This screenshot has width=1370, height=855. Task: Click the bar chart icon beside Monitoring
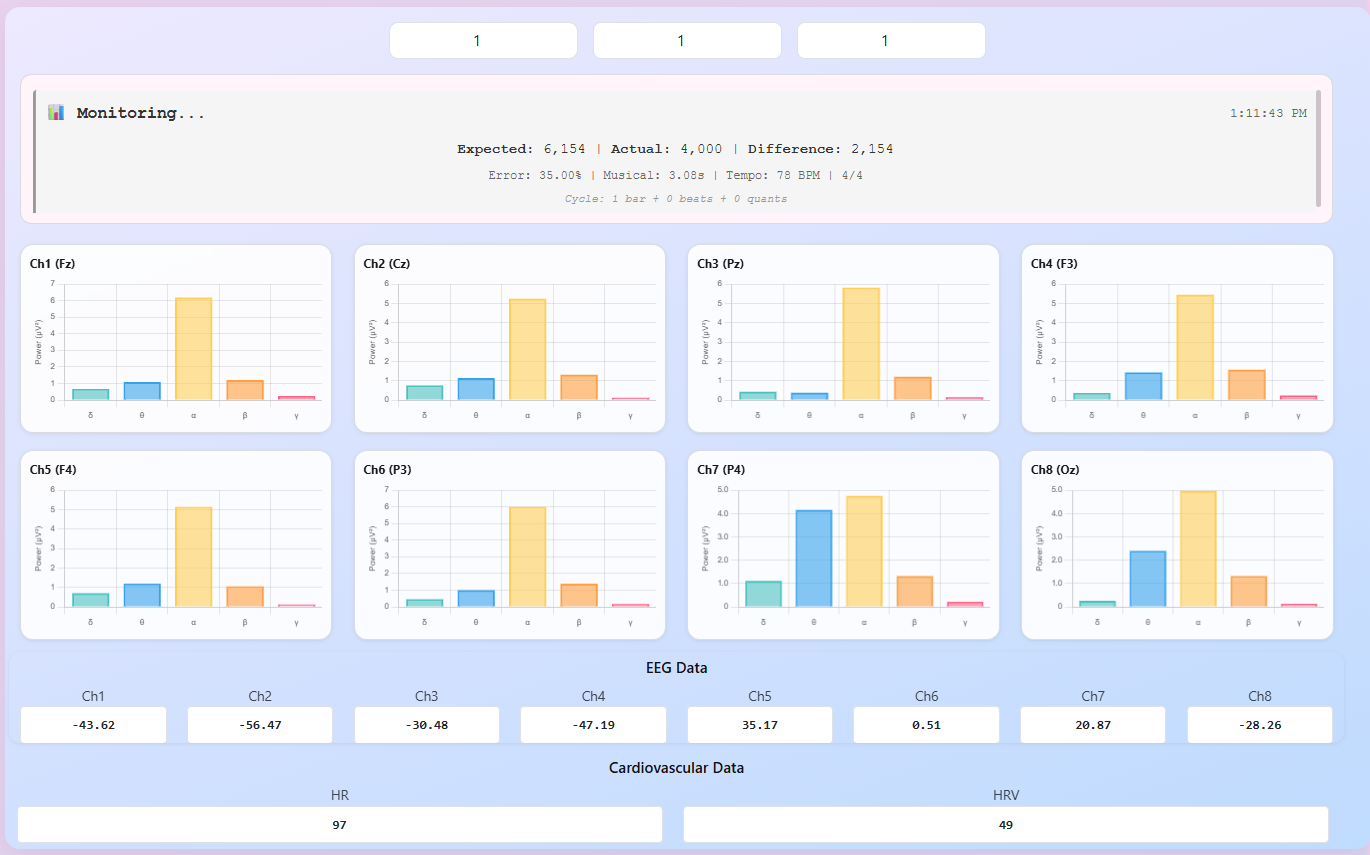pos(57,111)
